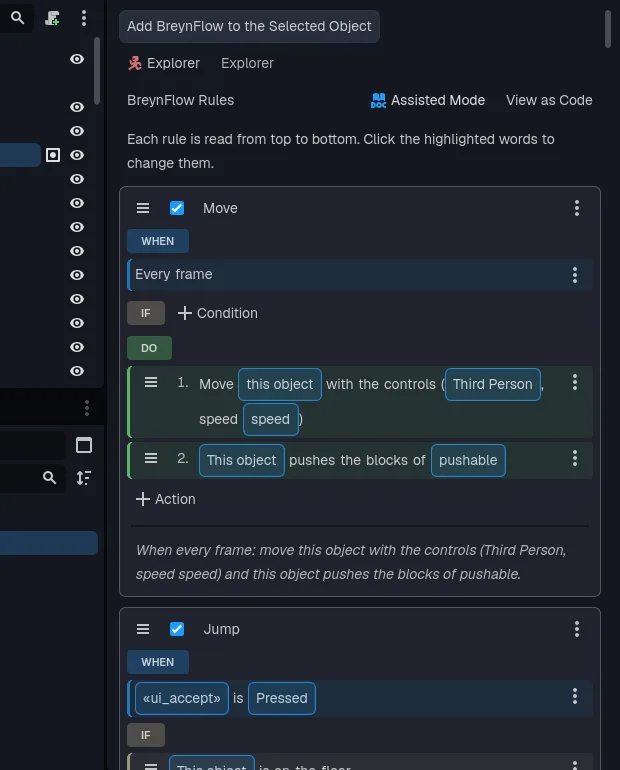Click the BreynFlow Rules heading
620x770 pixels.
(x=181, y=100)
